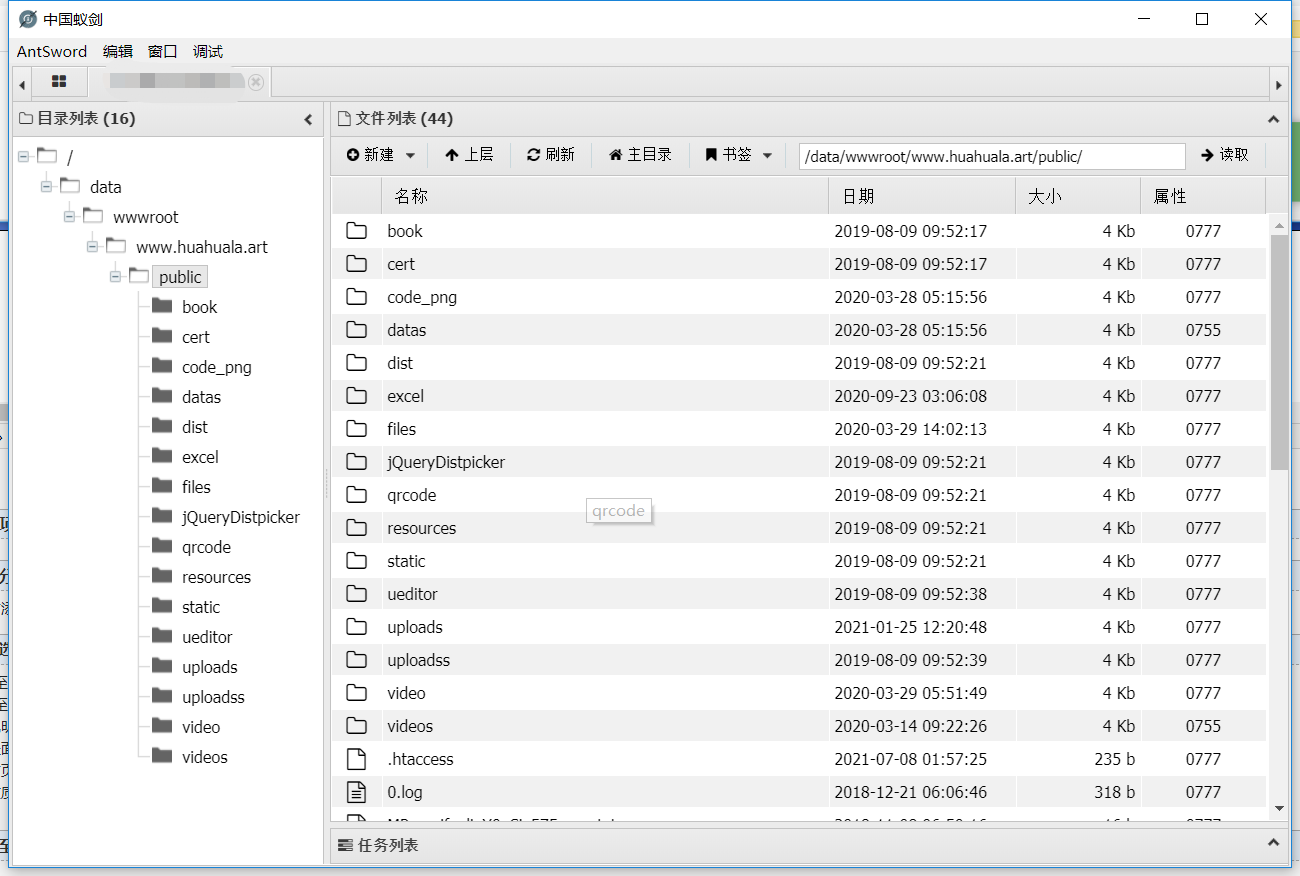Close the blurred connection tab
The image size is (1300, 876).
256,82
